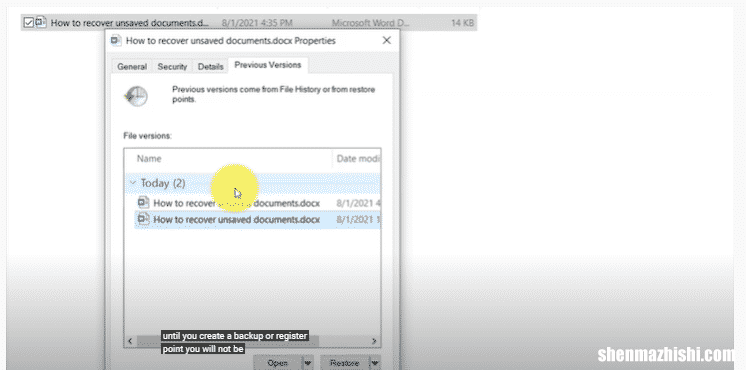Open the Security tab
This screenshot has width=746, height=370.
click(172, 67)
